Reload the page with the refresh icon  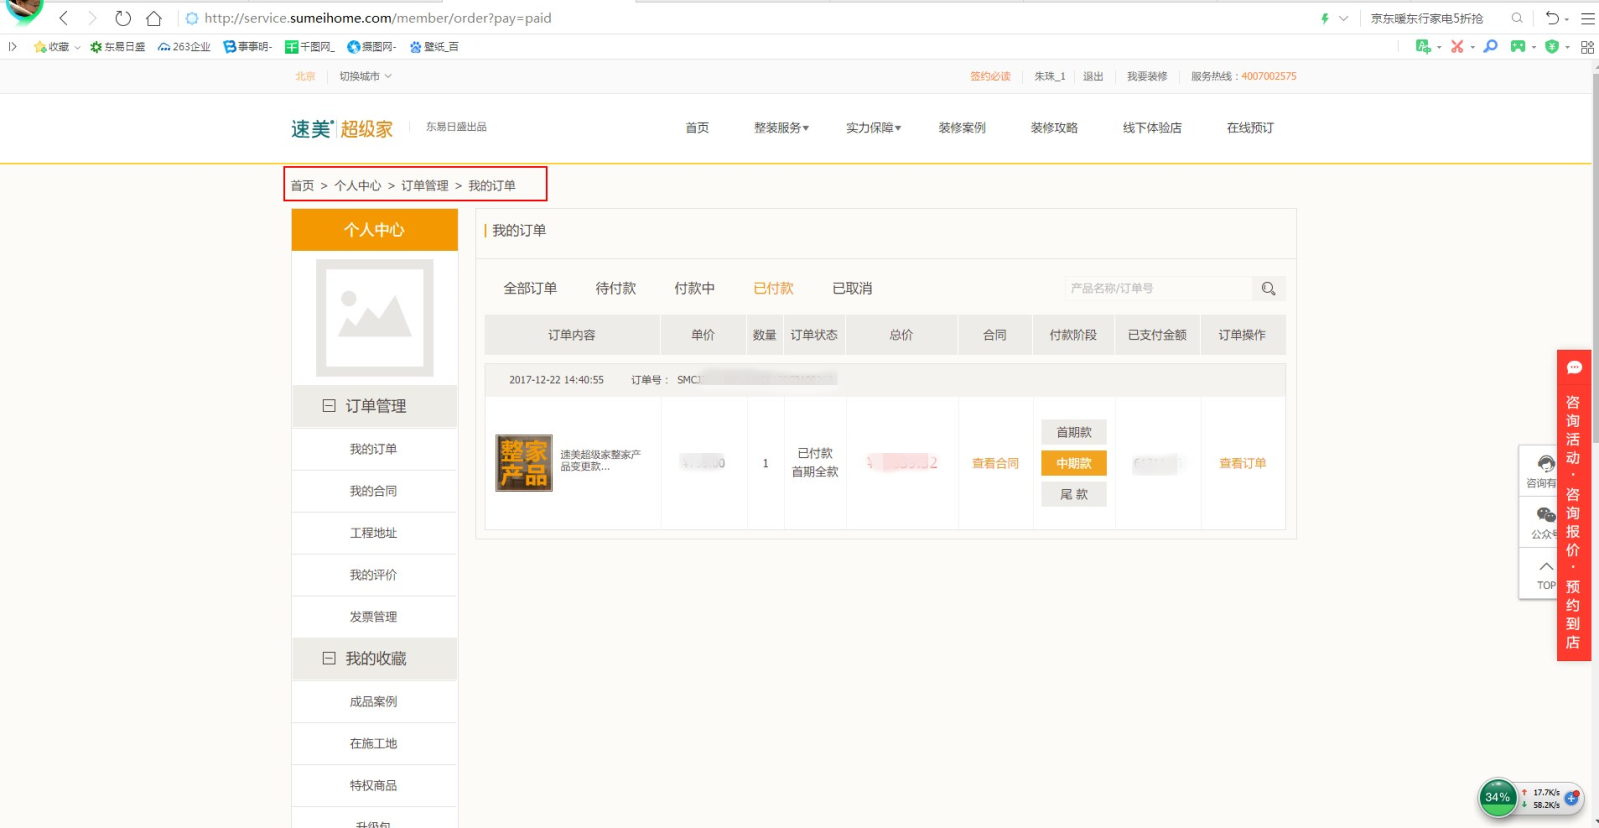(x=123, y=18)
